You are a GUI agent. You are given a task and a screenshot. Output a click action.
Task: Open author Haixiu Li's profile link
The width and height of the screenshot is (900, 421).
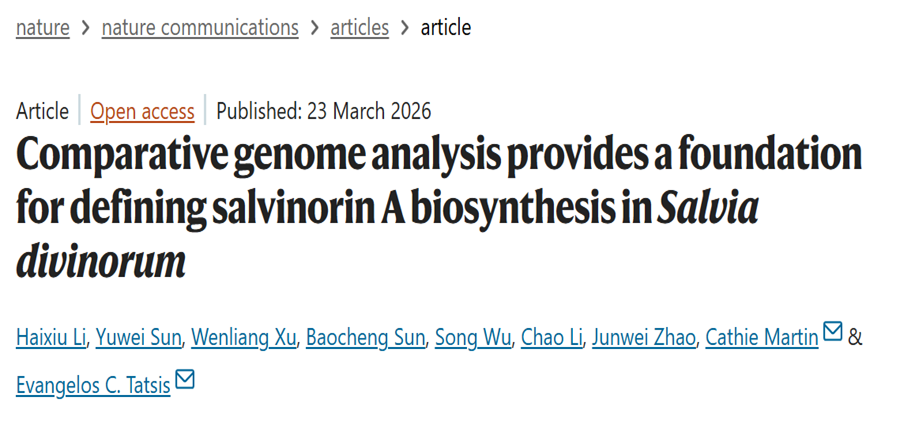pyautogui.click(x=52, y=337)
